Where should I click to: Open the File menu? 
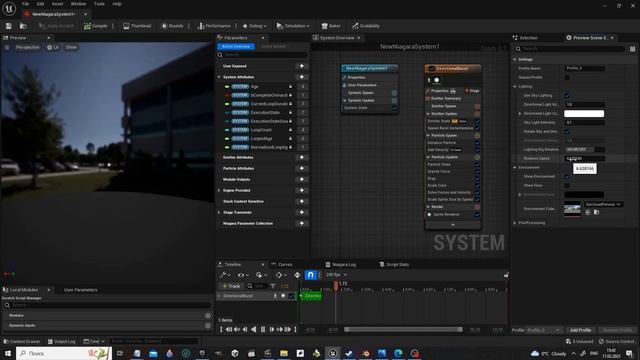pos(26,4)
